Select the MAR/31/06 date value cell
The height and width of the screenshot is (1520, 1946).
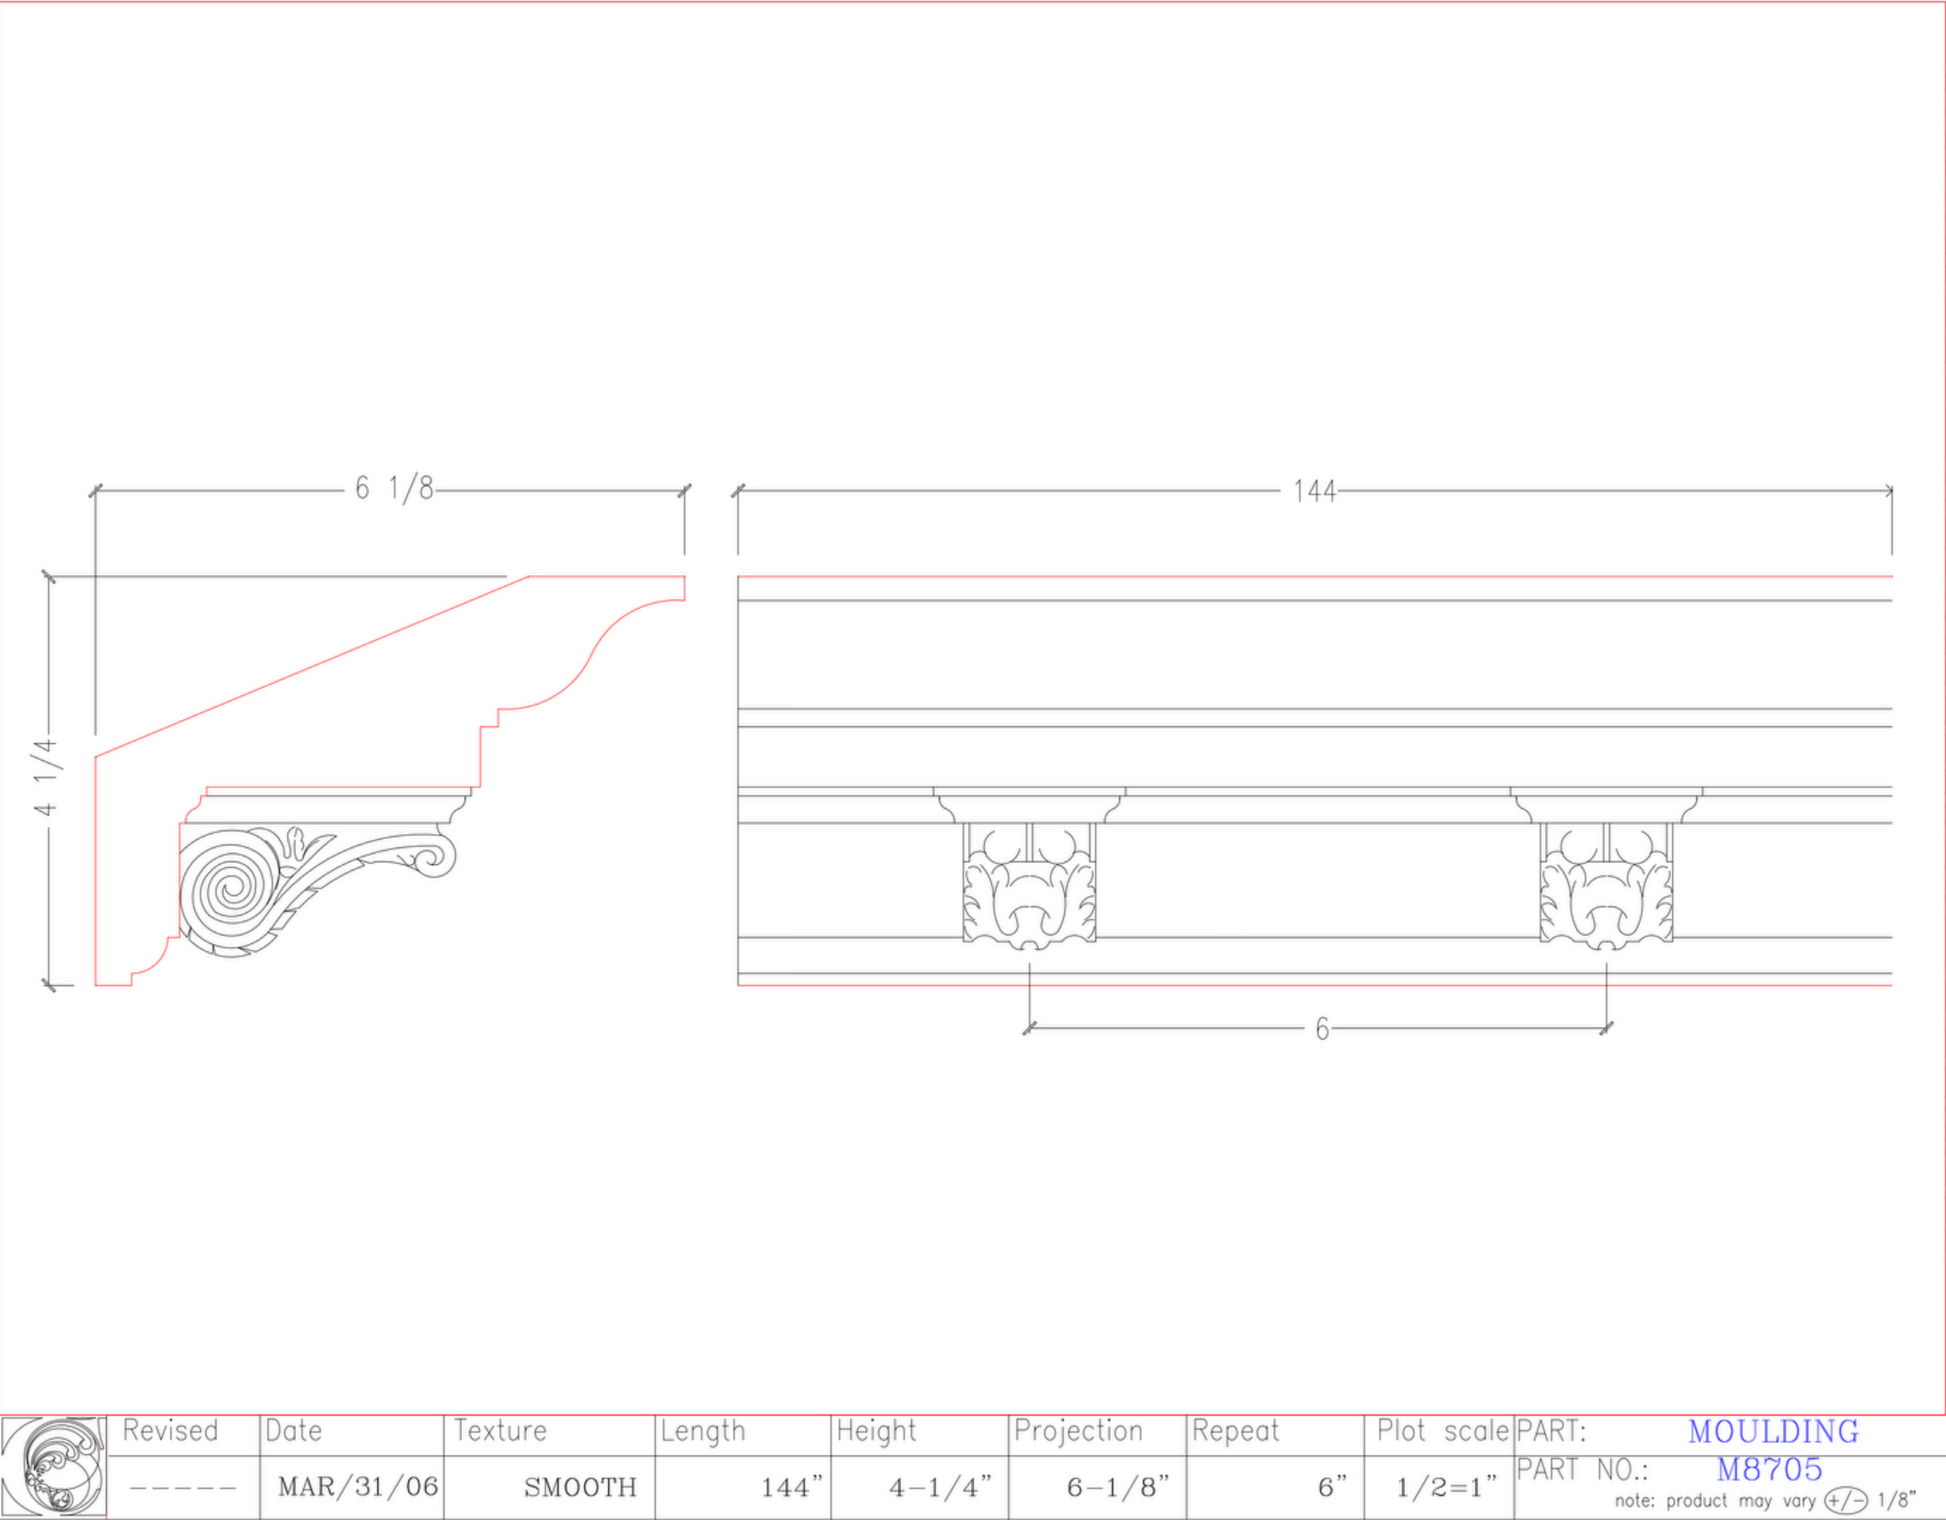click(357, 1487)
